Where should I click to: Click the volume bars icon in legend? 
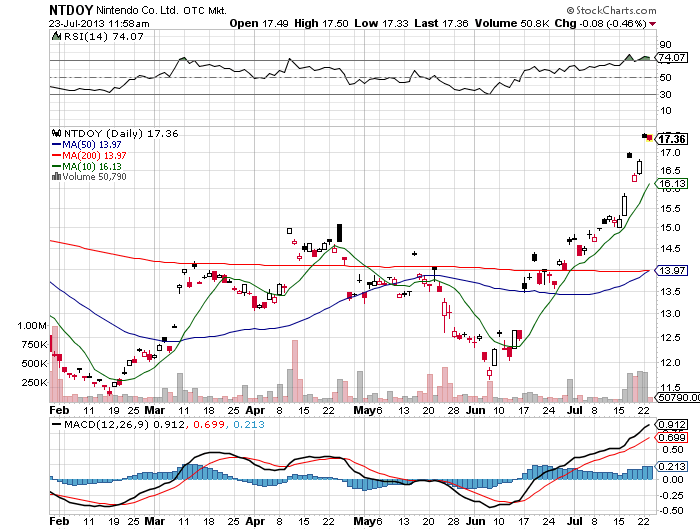point(56,176)
